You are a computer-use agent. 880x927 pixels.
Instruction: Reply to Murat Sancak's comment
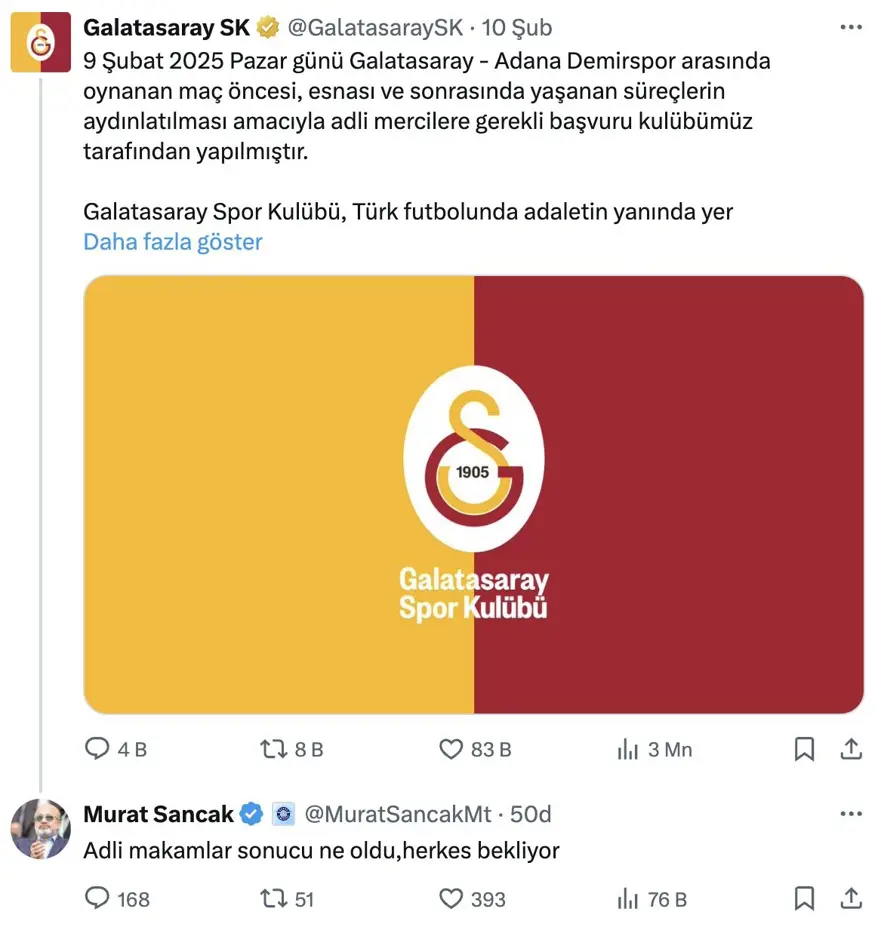(97, 899)
